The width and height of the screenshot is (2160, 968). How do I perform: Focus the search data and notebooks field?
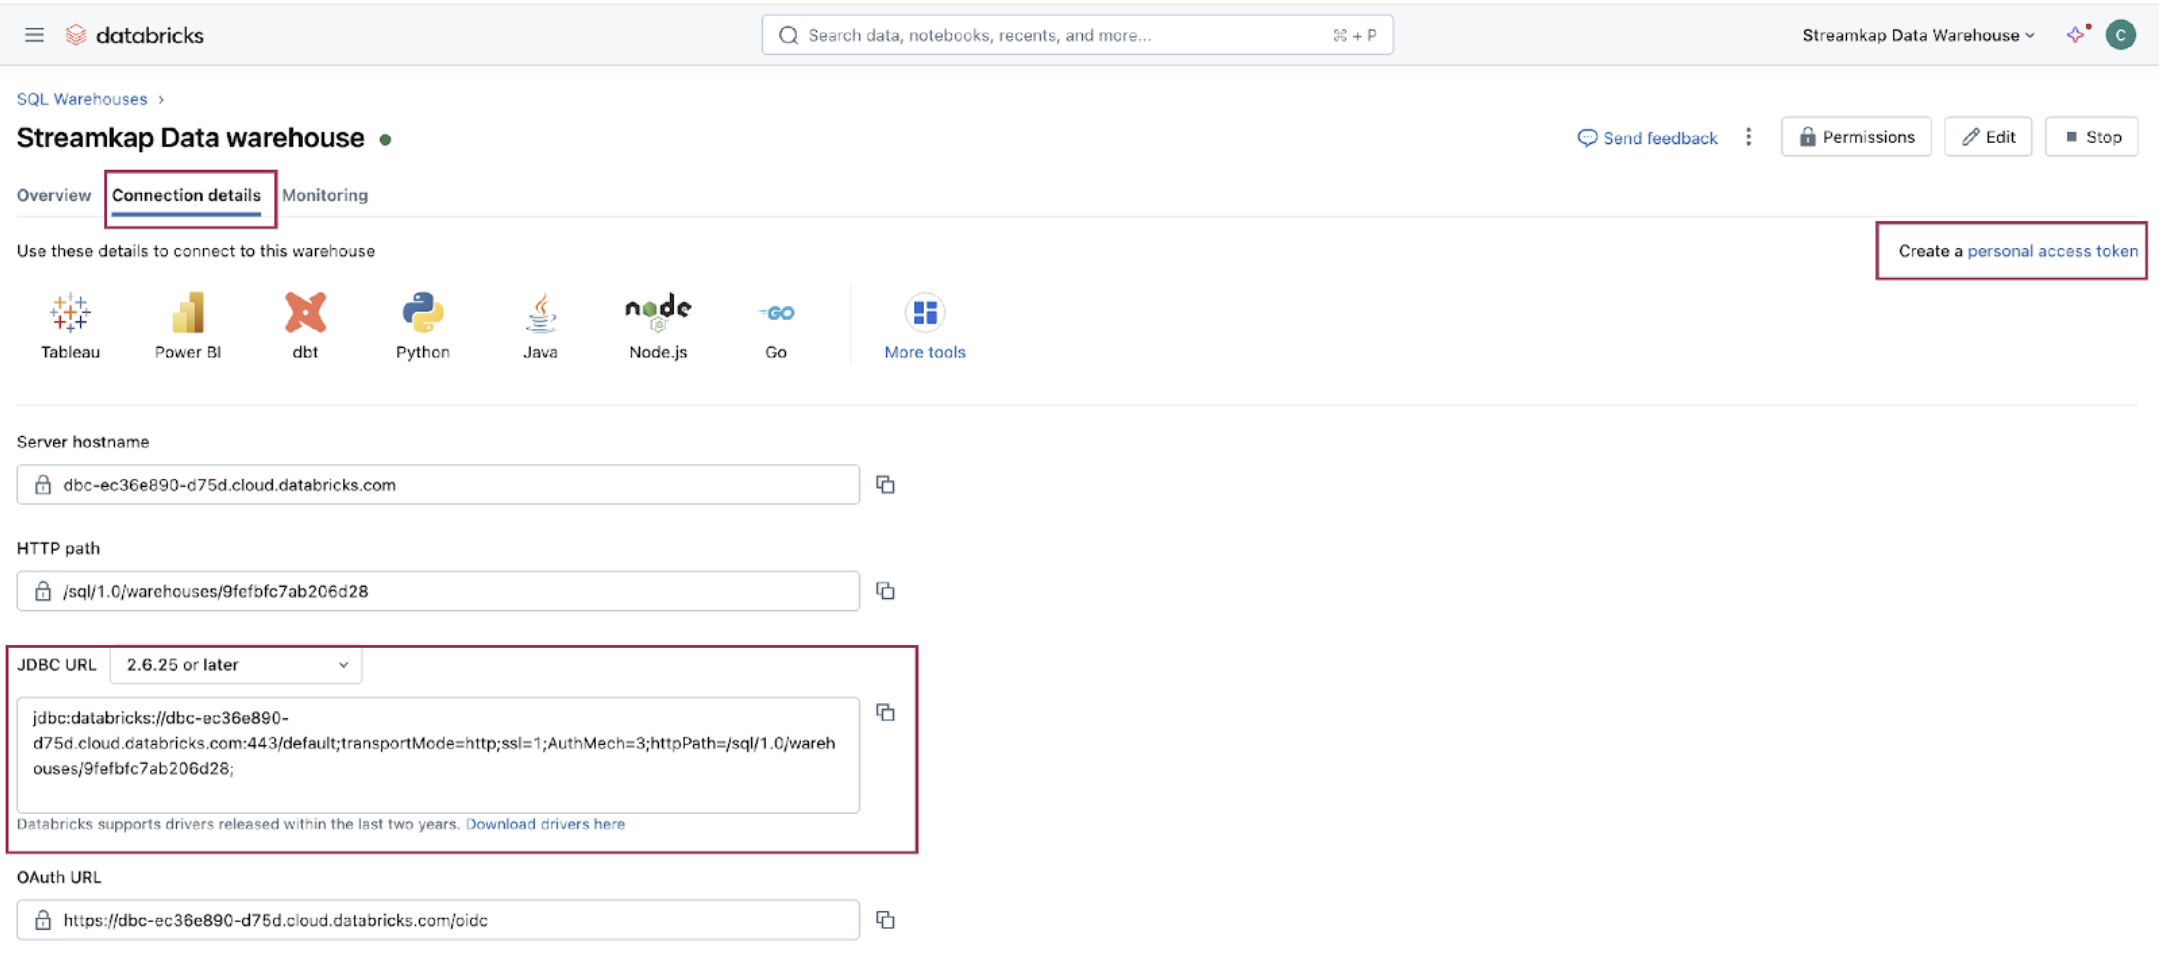point(1077,35)
